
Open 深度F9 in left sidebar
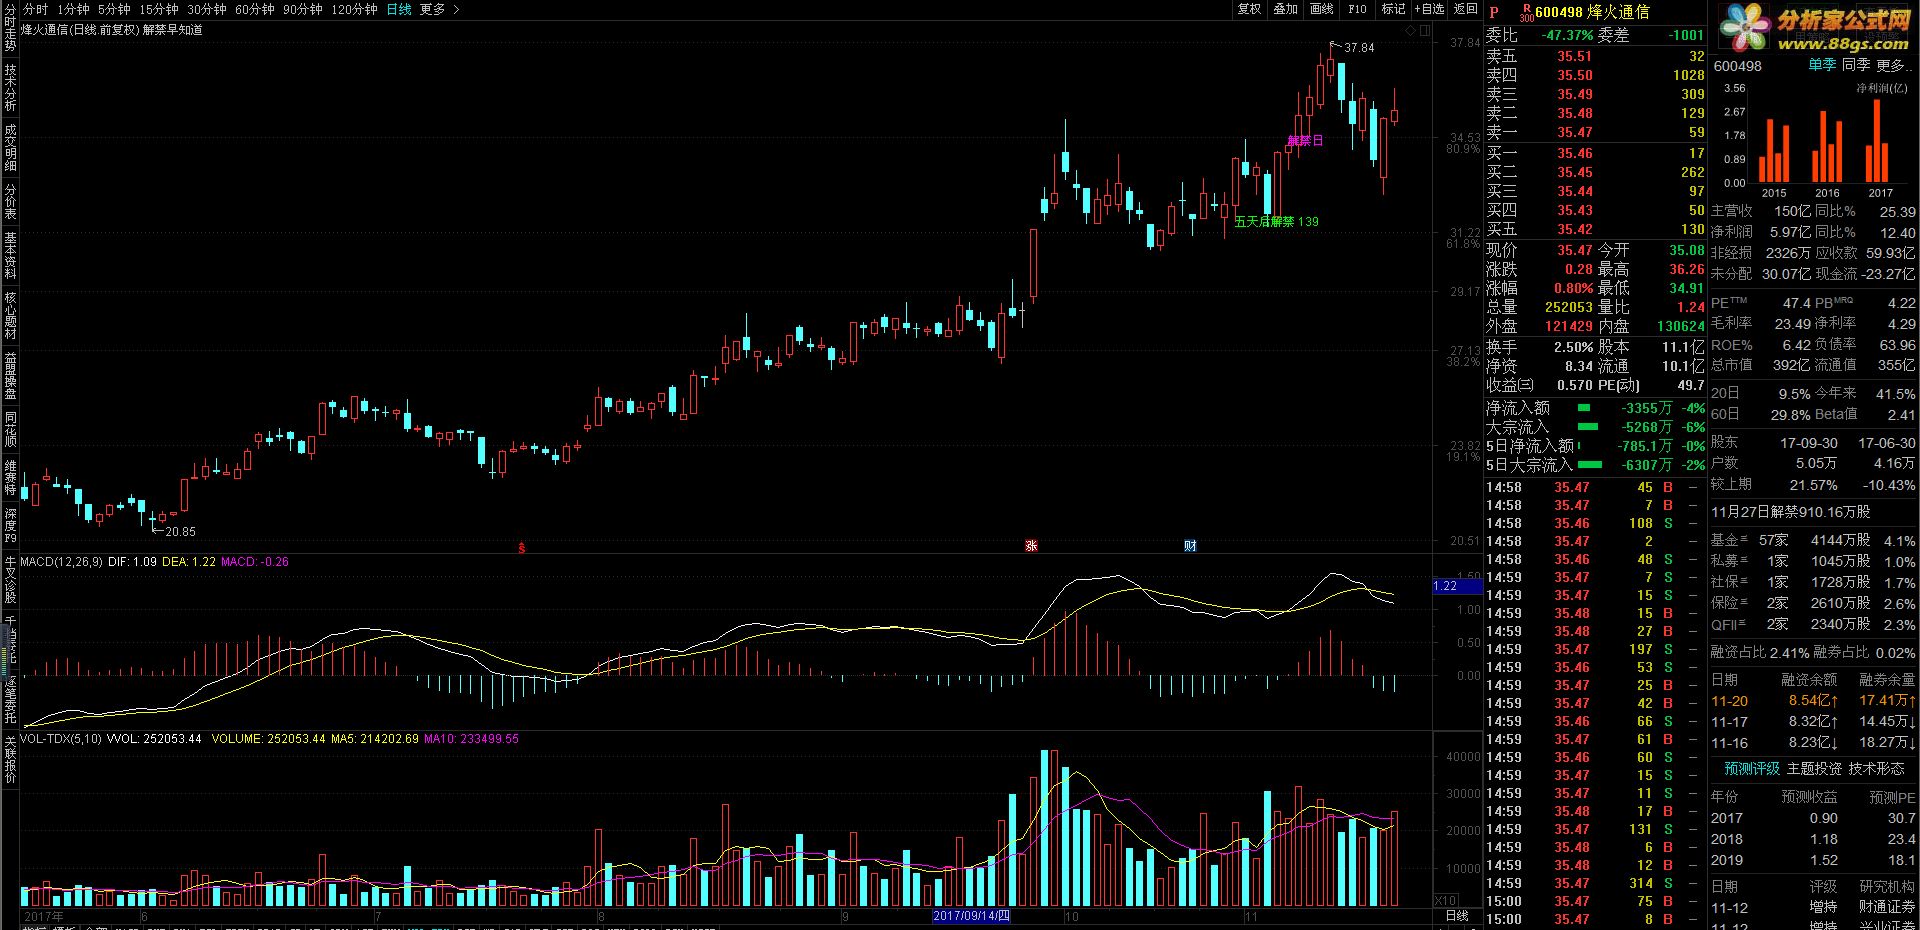[x=10, y=527]
